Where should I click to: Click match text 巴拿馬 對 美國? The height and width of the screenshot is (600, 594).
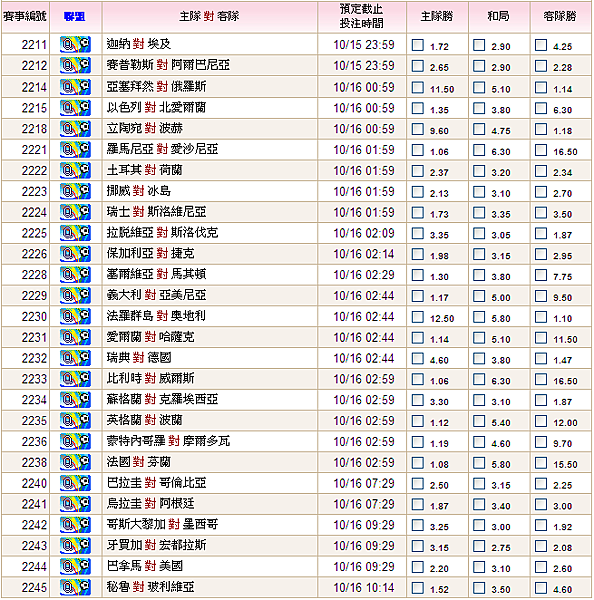145,566
